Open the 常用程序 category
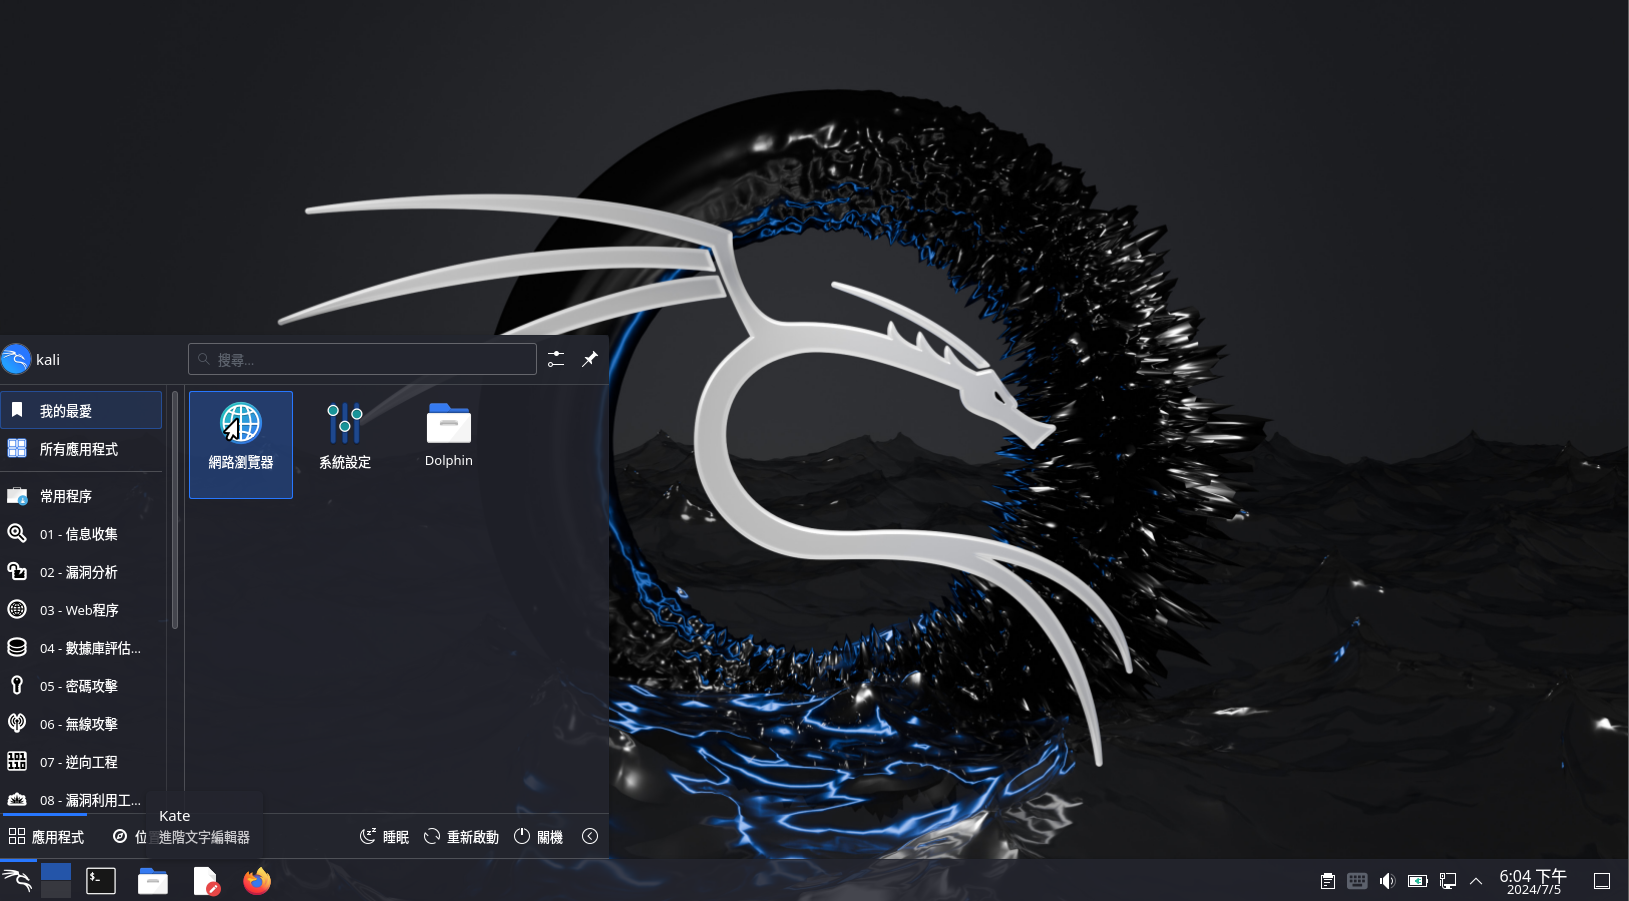Image resolution: width=1629 pixels, height=901 pixels. [x=81, y=496]
